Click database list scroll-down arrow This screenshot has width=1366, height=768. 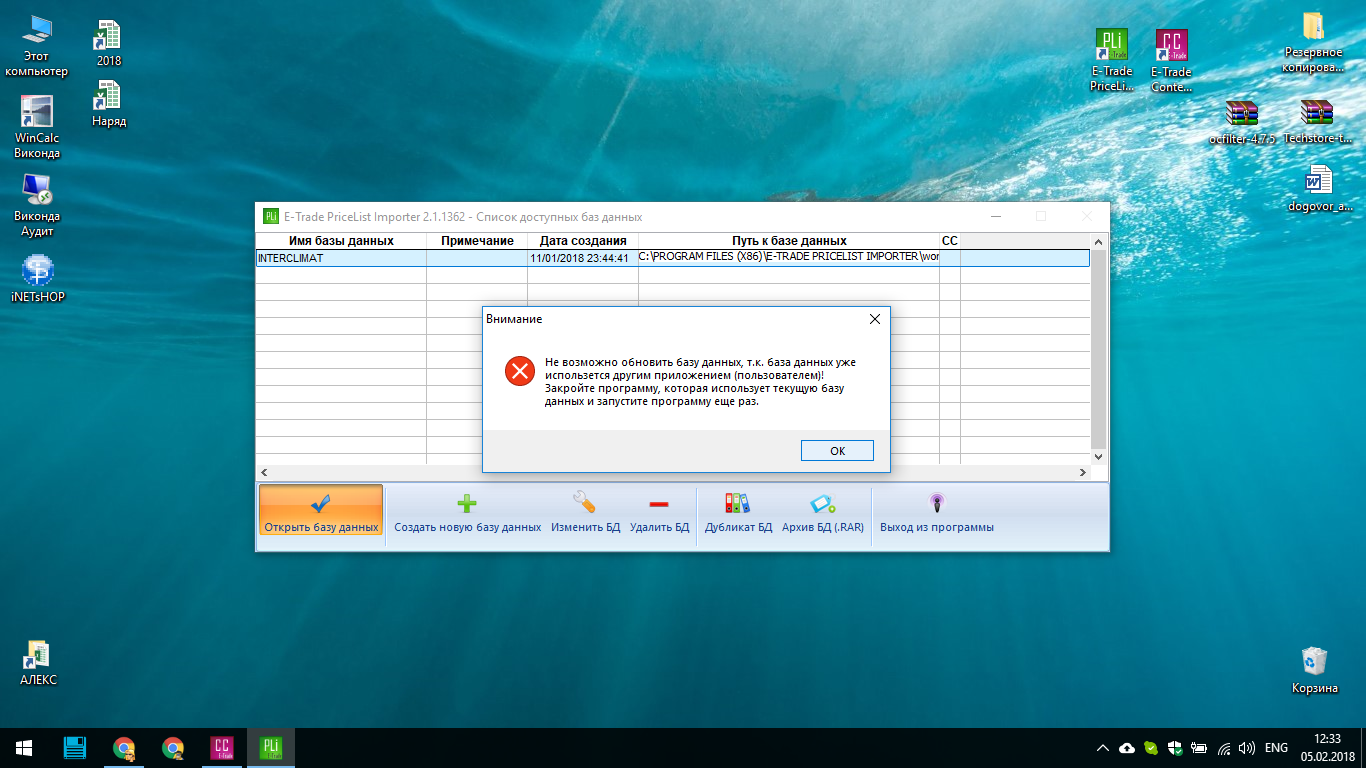coord(1098,456)
